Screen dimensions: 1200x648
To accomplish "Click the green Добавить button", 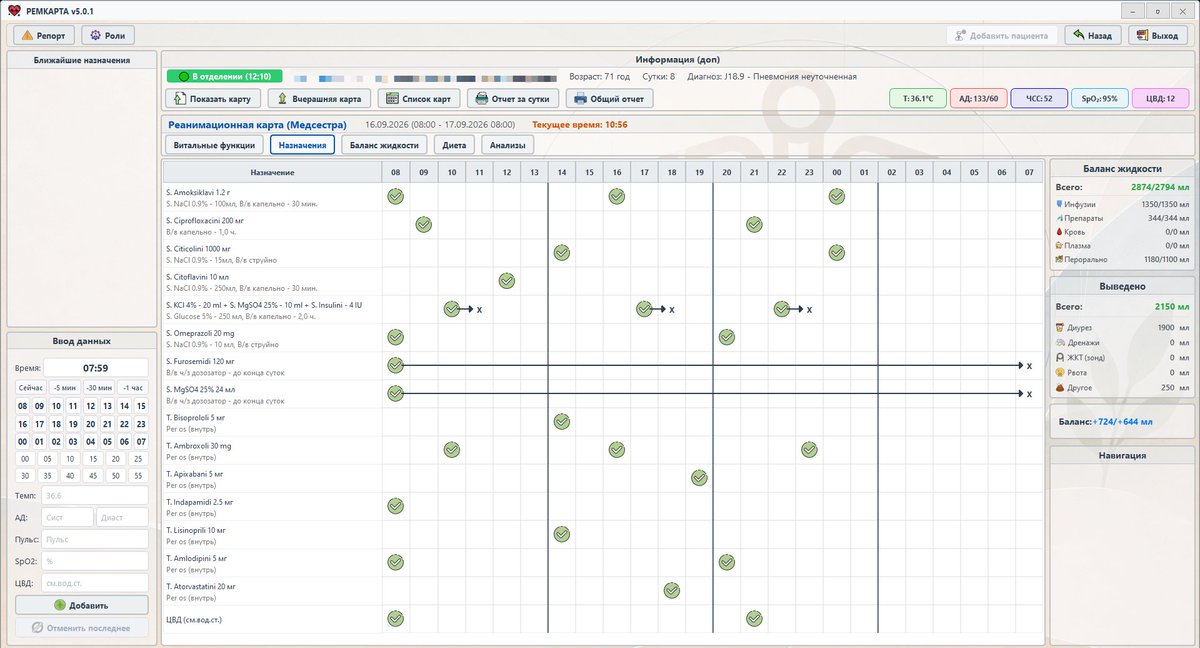I will click(82, 605).
